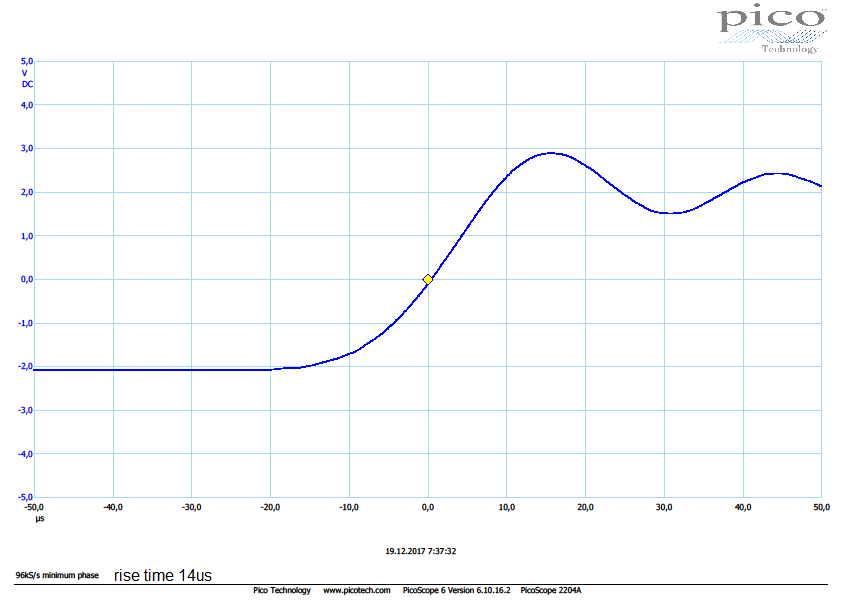The image size is (842, 600).
Task: Click the V unit label on voltage axis
Action: click(x=25, y=73)
